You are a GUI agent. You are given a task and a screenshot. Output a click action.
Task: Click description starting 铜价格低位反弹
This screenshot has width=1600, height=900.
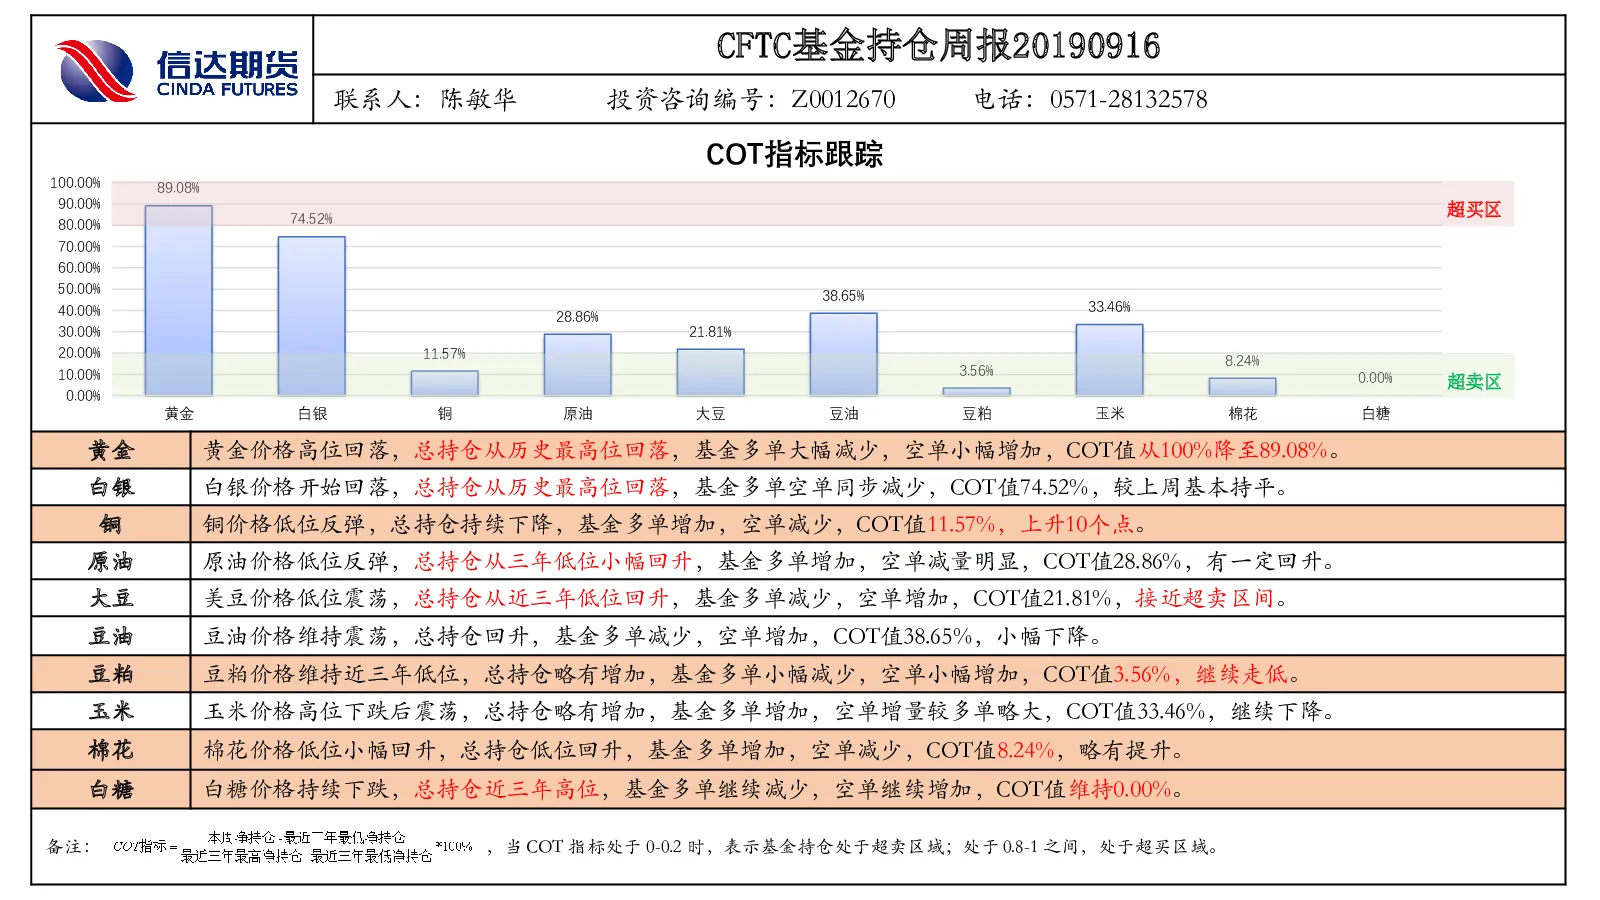click(676, 524)
